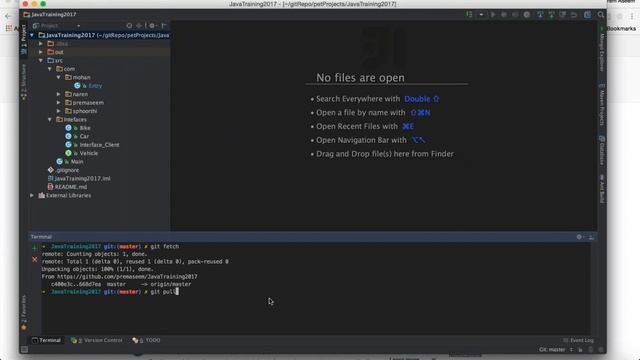Click the Hide Project panel icon

pyautogui.click(x=164, y=26)
